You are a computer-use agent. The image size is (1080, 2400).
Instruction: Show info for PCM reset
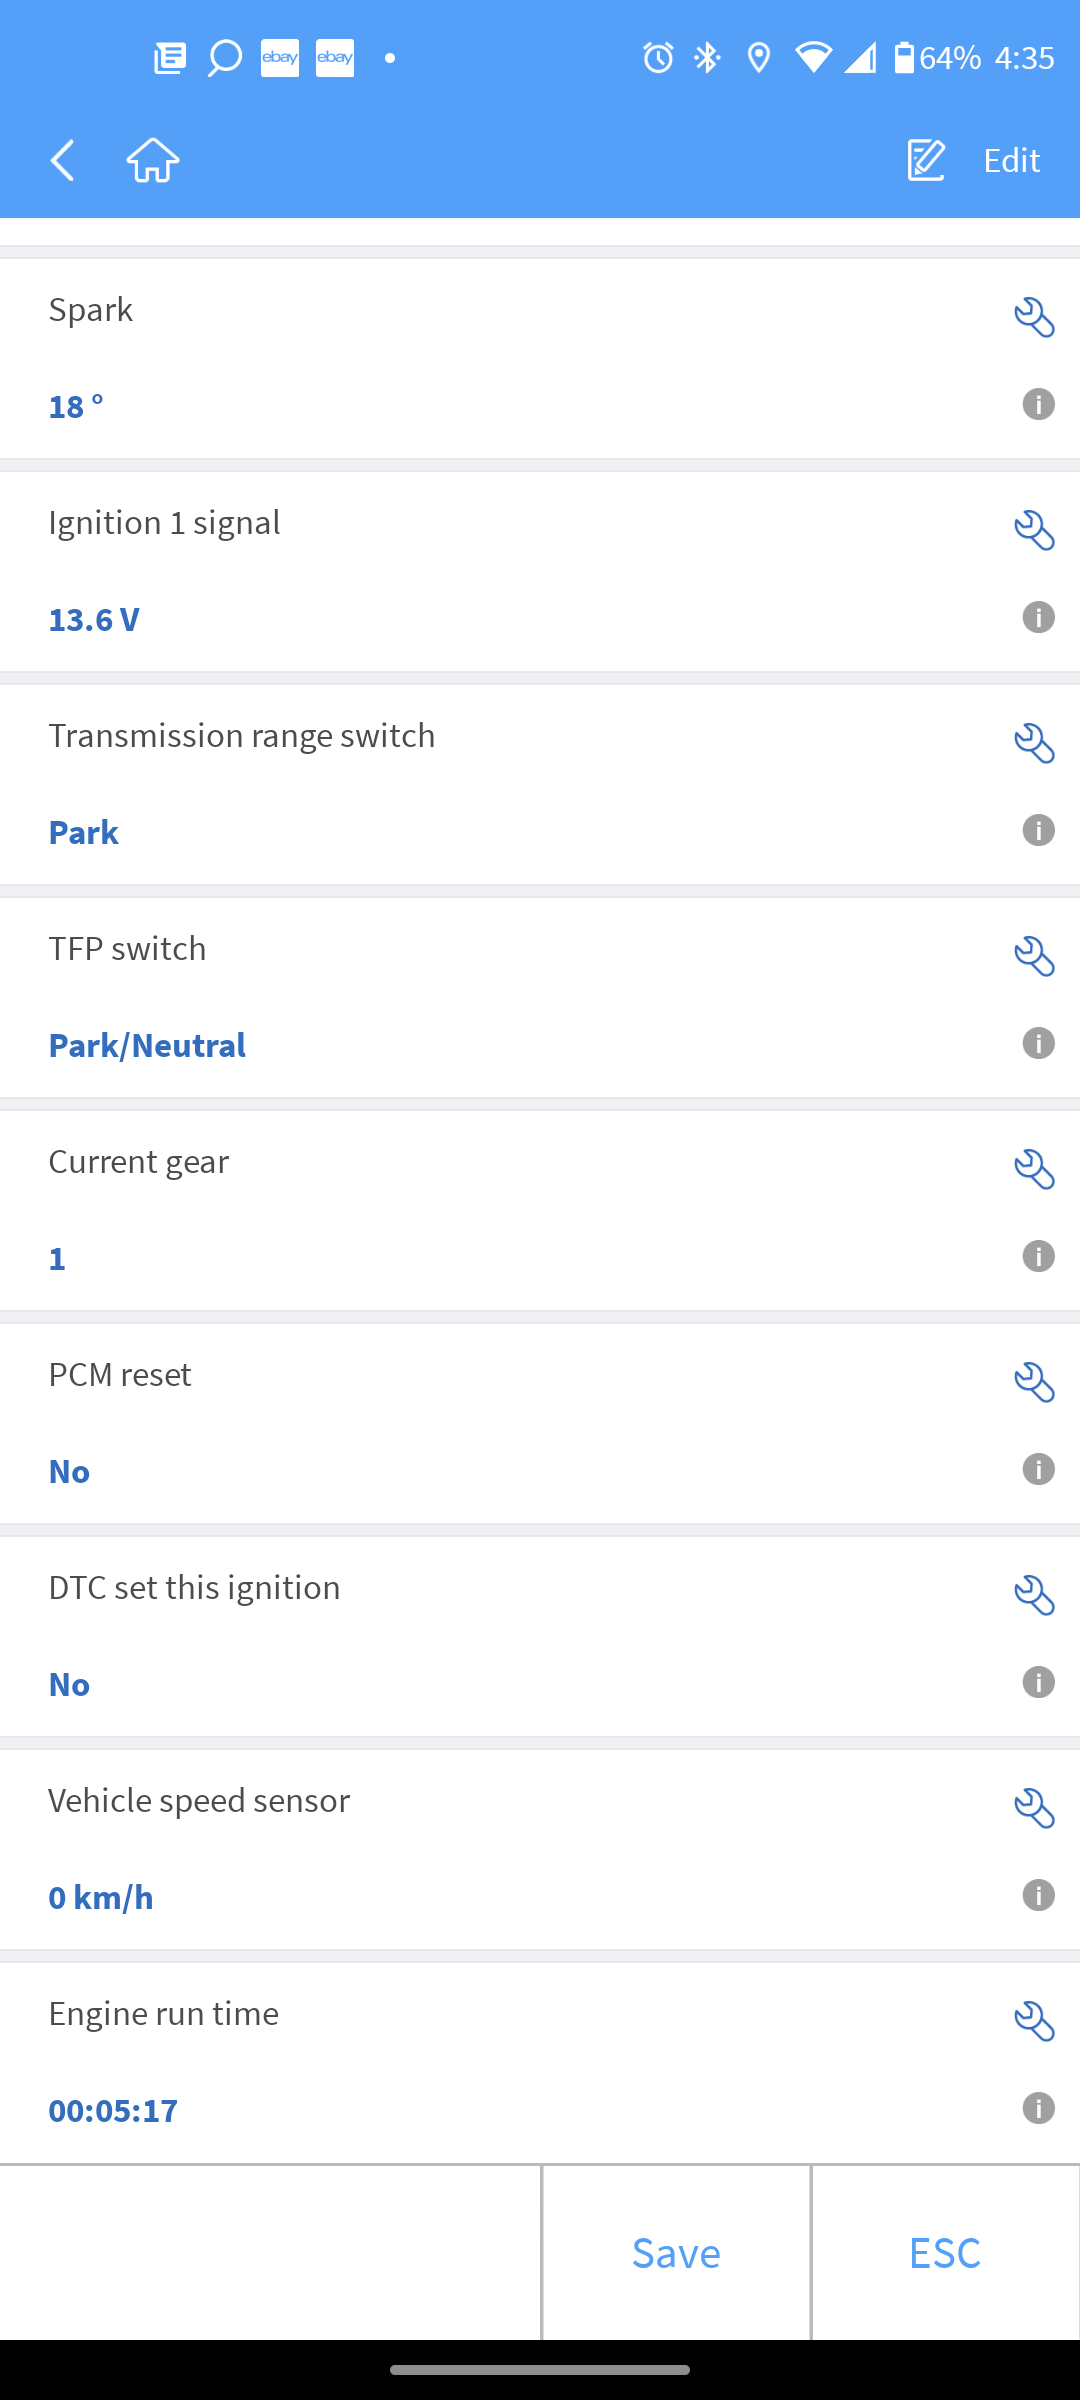pyautogui.click(x=1038, y=1469)
